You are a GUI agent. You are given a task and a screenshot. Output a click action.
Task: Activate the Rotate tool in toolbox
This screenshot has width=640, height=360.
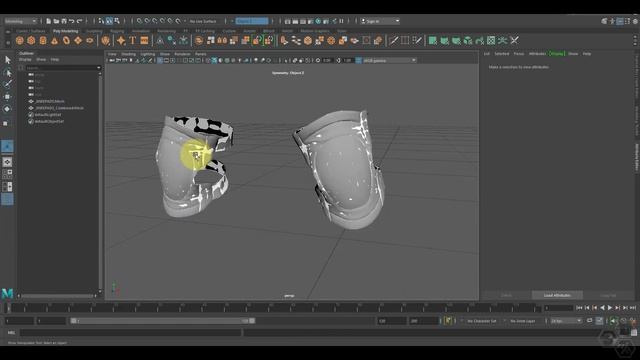coord(7,109)
